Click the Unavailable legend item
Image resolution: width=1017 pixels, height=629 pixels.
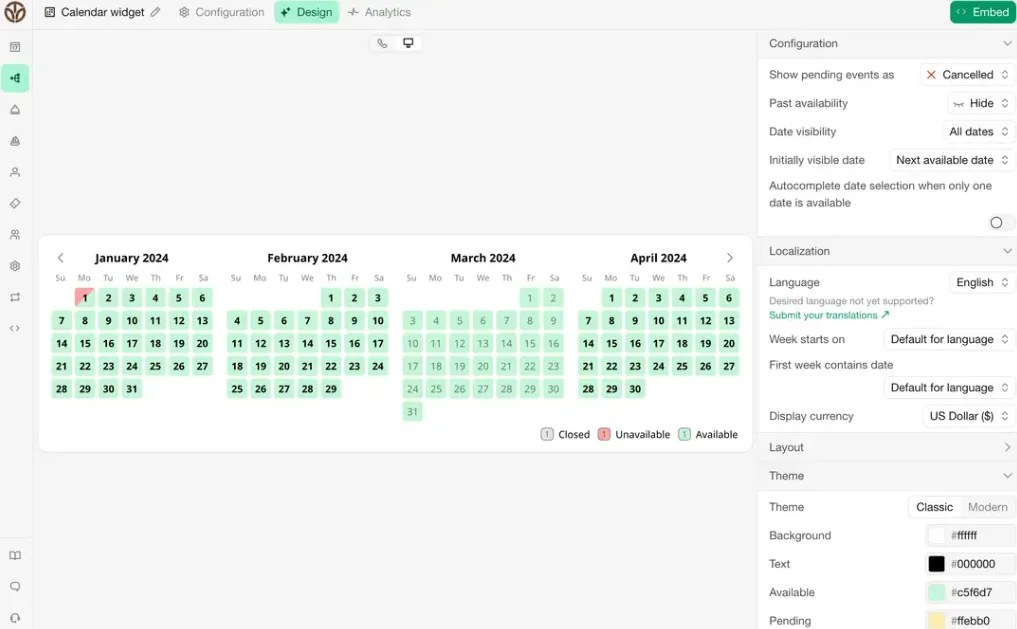[634, 434]
